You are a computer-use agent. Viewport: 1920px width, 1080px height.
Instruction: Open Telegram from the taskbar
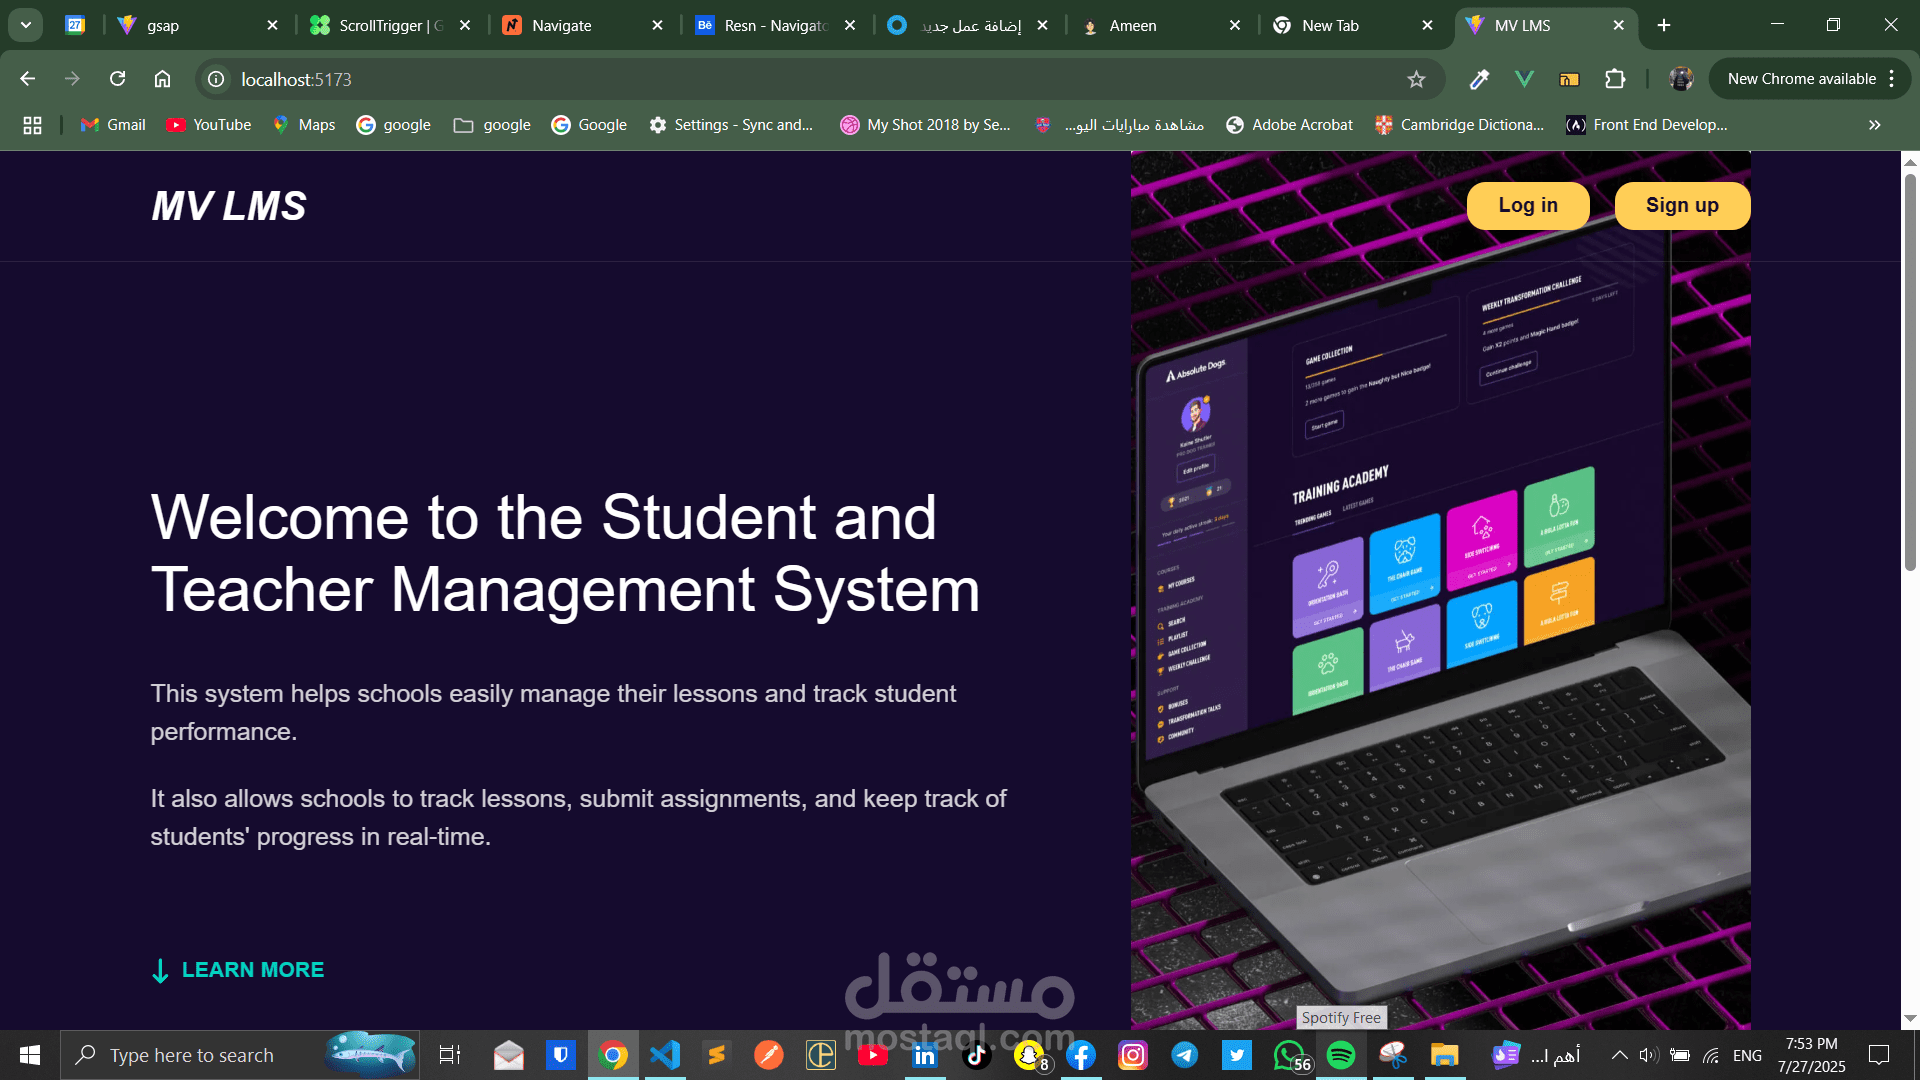tap(1185, 1055)
